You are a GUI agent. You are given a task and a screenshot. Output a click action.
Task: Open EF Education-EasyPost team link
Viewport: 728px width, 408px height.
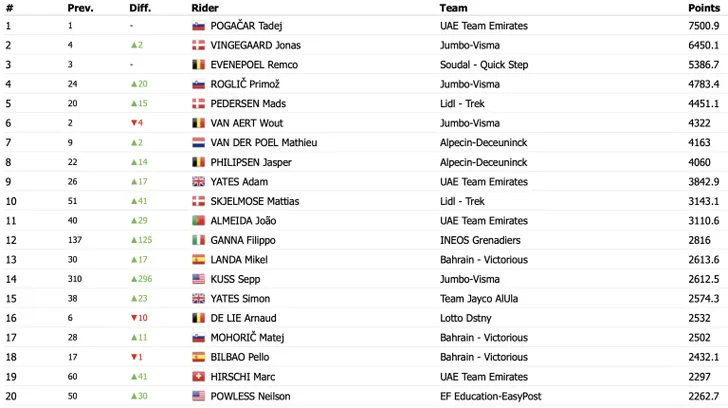pos(491,396)
